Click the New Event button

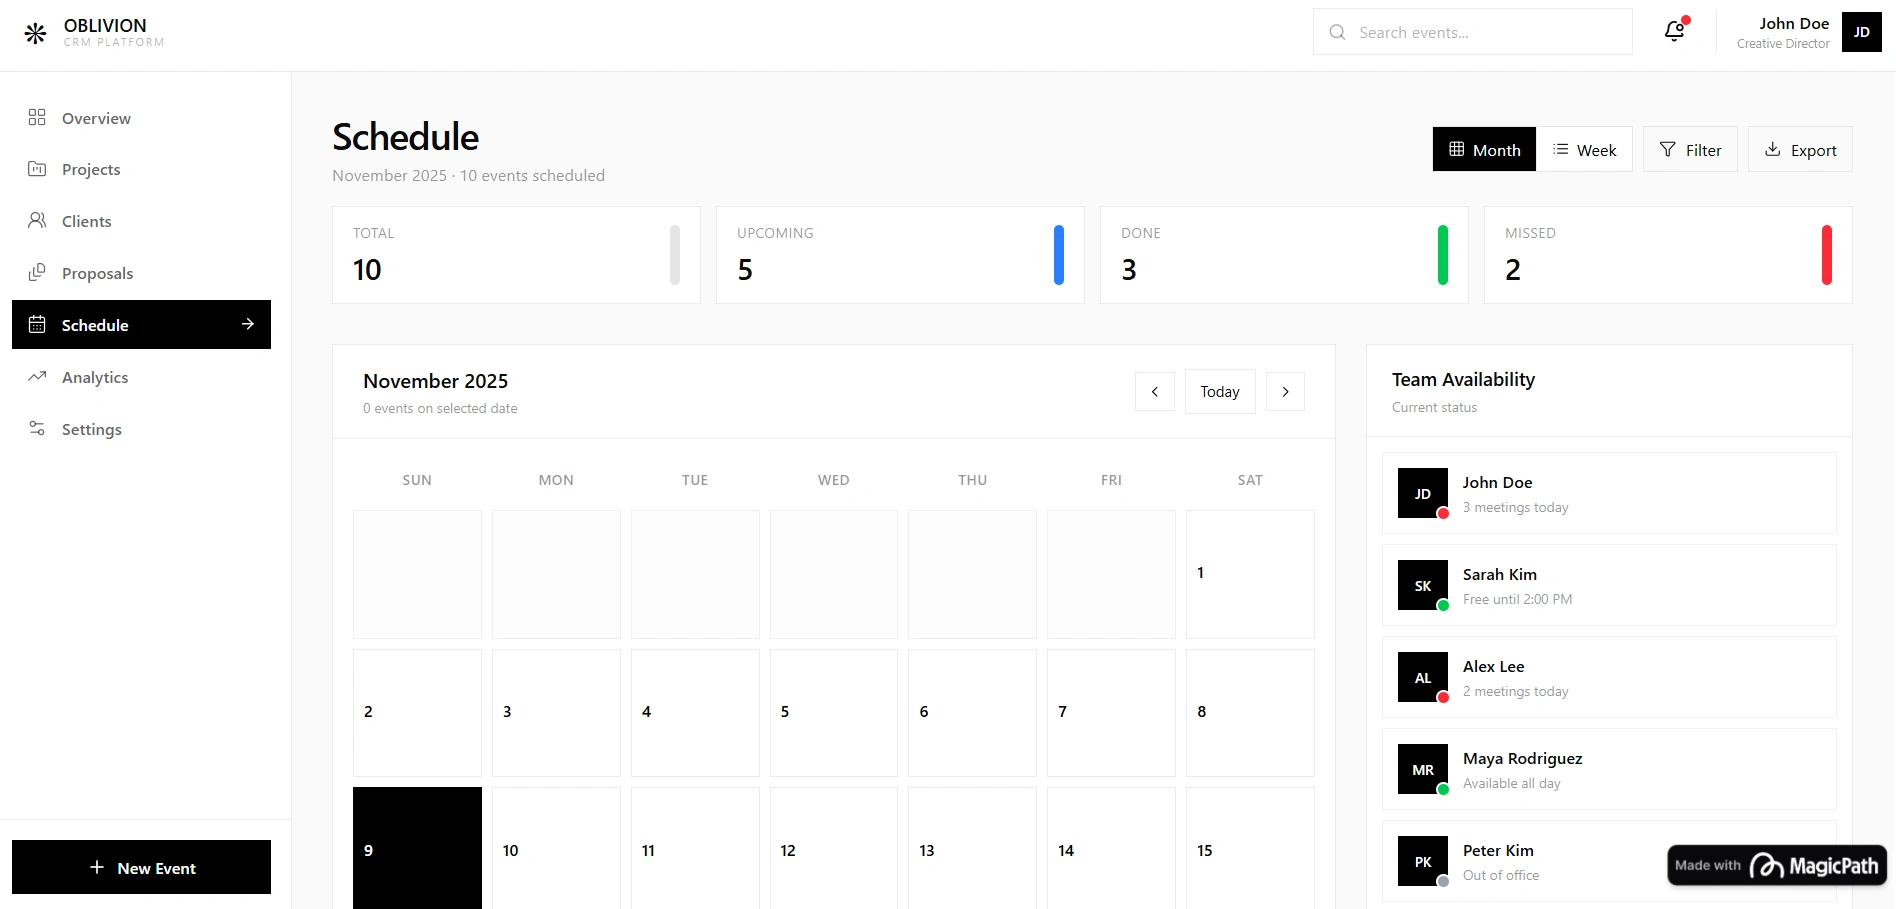[x=141, y=867]
